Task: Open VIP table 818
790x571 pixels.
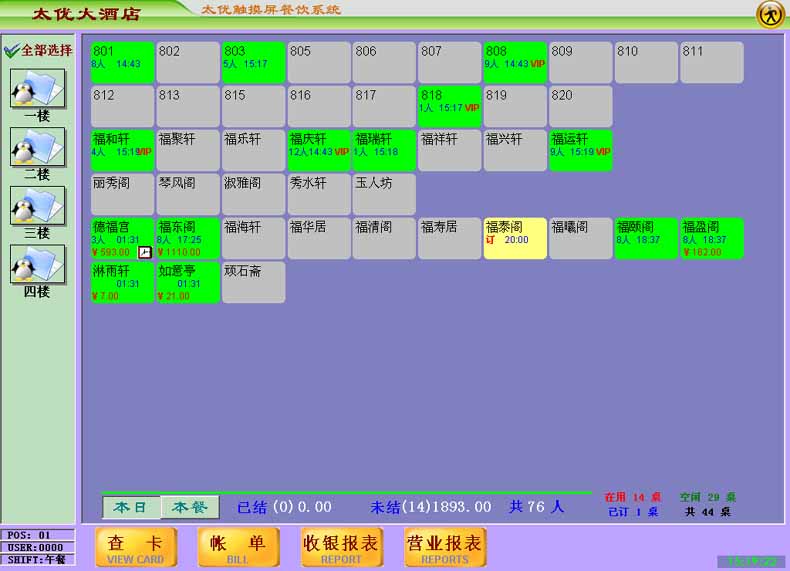Action: click(x=450, y=106)
